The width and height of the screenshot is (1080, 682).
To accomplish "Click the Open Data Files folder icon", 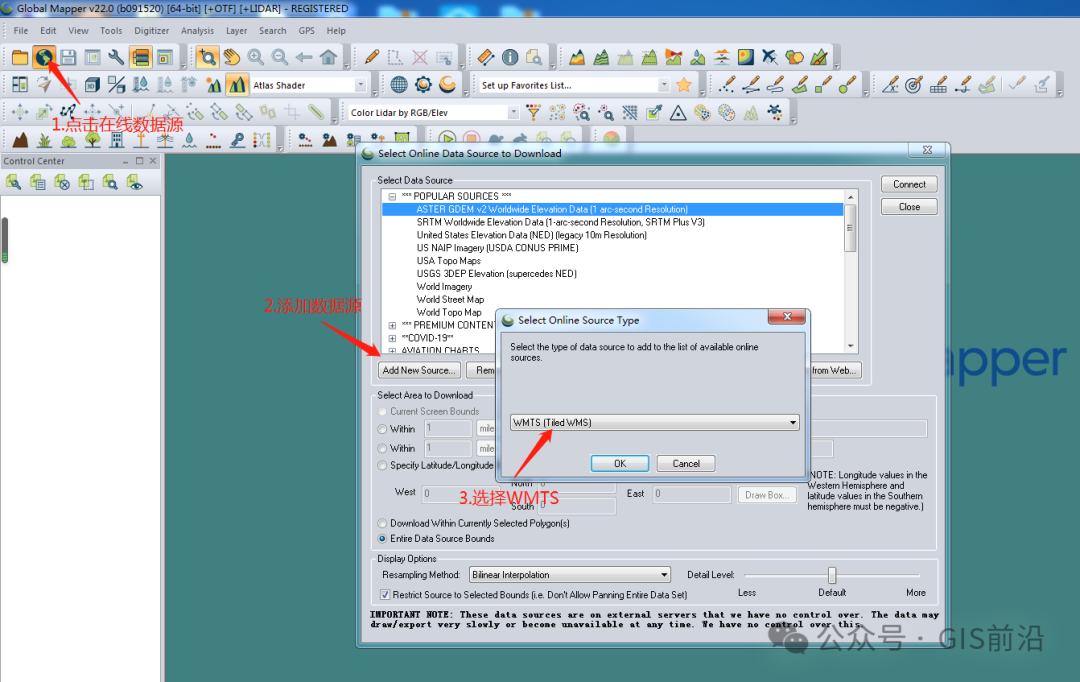I will click(20, 57).
